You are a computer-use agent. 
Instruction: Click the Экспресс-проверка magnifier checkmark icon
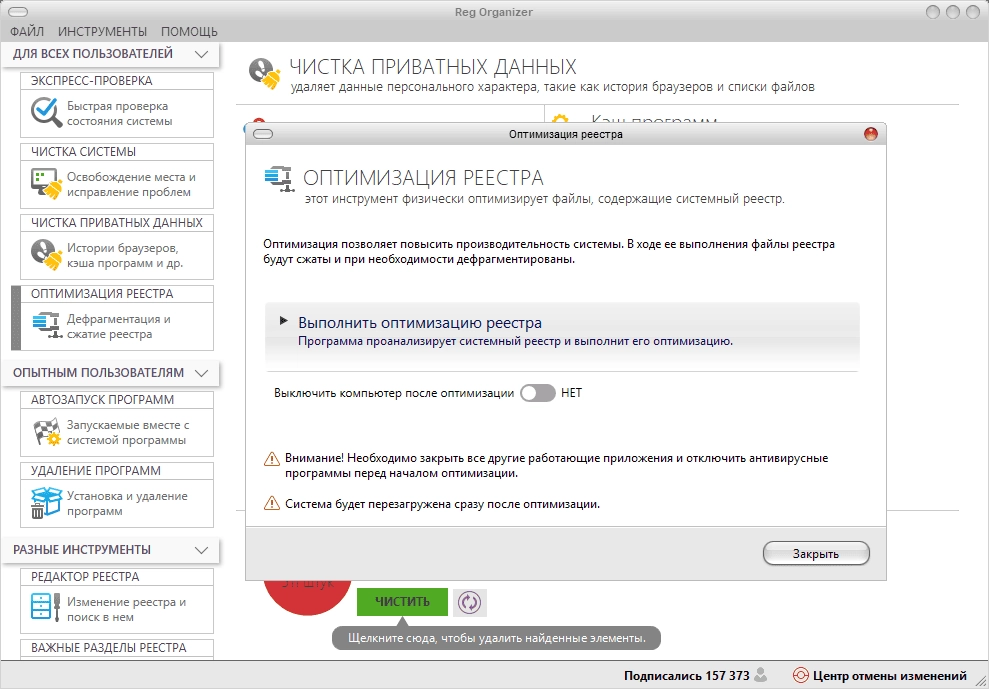click(46, 113)
